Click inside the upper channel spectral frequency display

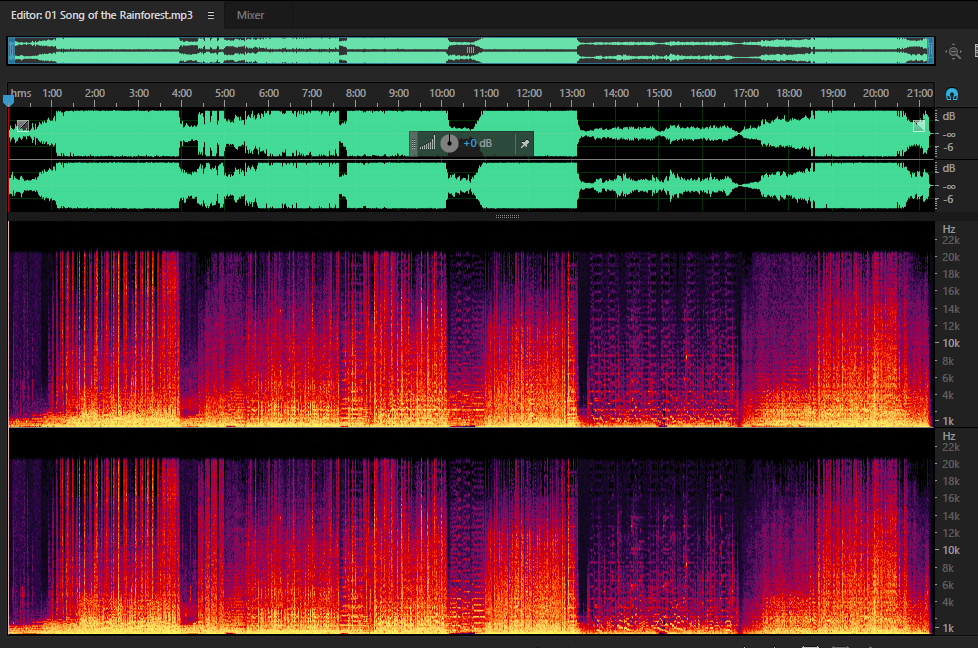coord(472,324)
